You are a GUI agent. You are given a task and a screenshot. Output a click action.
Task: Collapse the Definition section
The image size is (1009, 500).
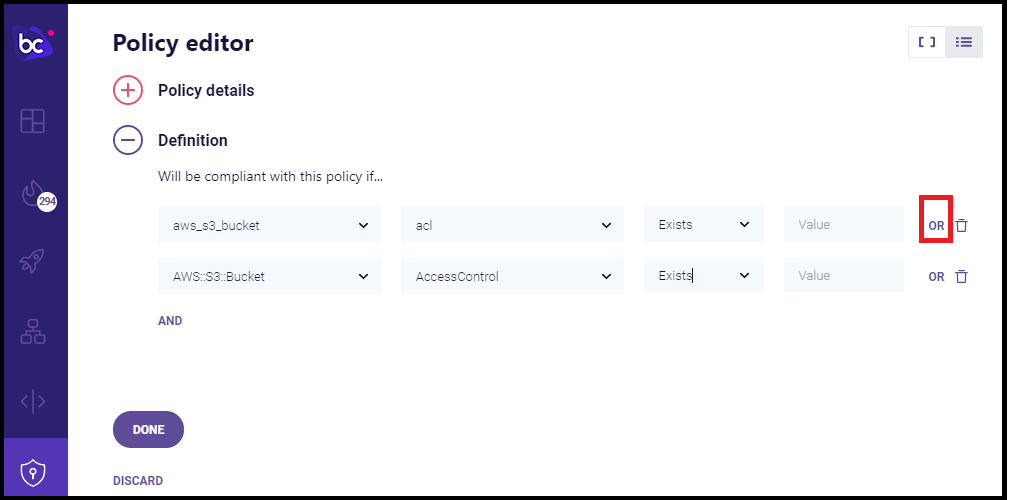[128, 140]
